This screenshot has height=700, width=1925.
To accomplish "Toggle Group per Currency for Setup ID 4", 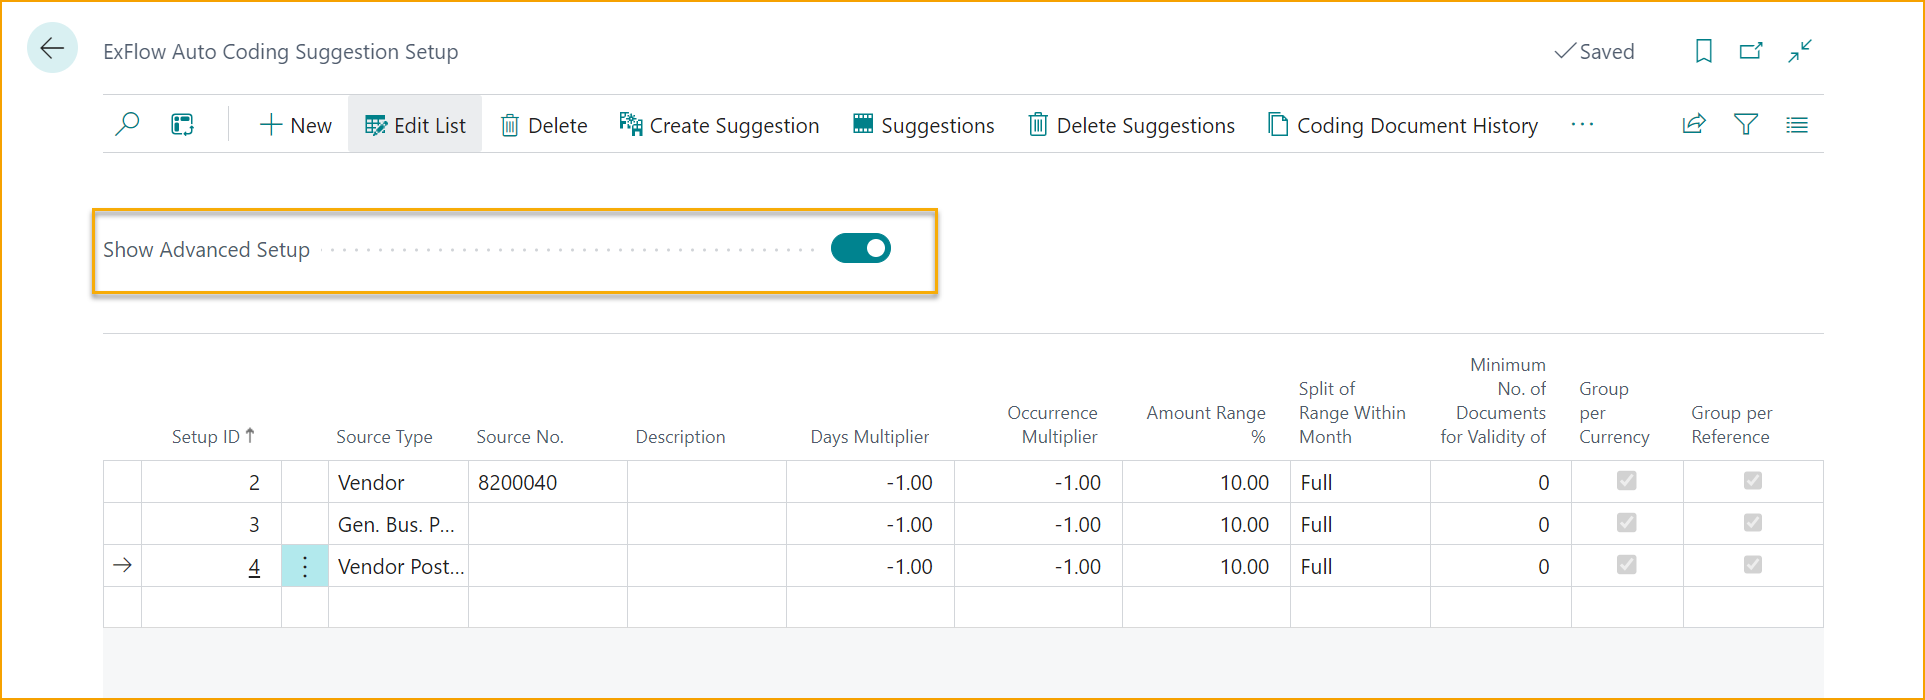I will (x=1627, y=565).
